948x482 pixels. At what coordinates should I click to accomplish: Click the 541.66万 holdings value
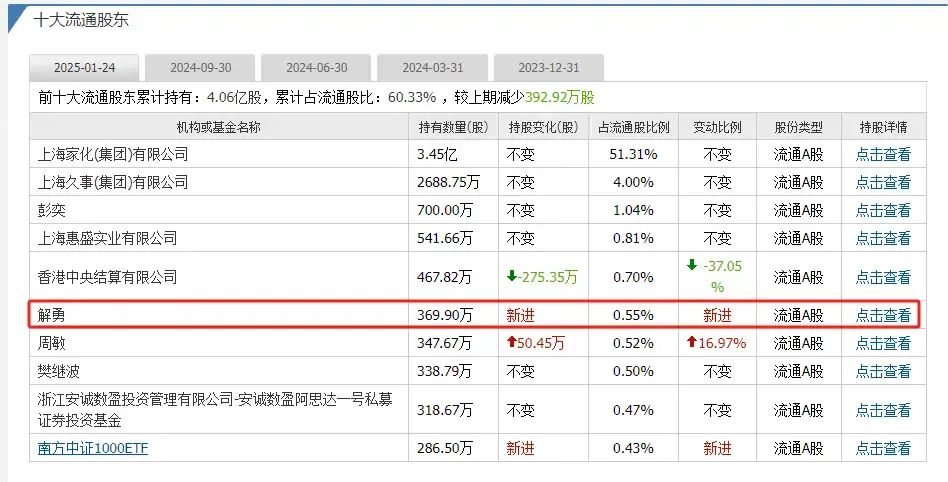(445, 238)
